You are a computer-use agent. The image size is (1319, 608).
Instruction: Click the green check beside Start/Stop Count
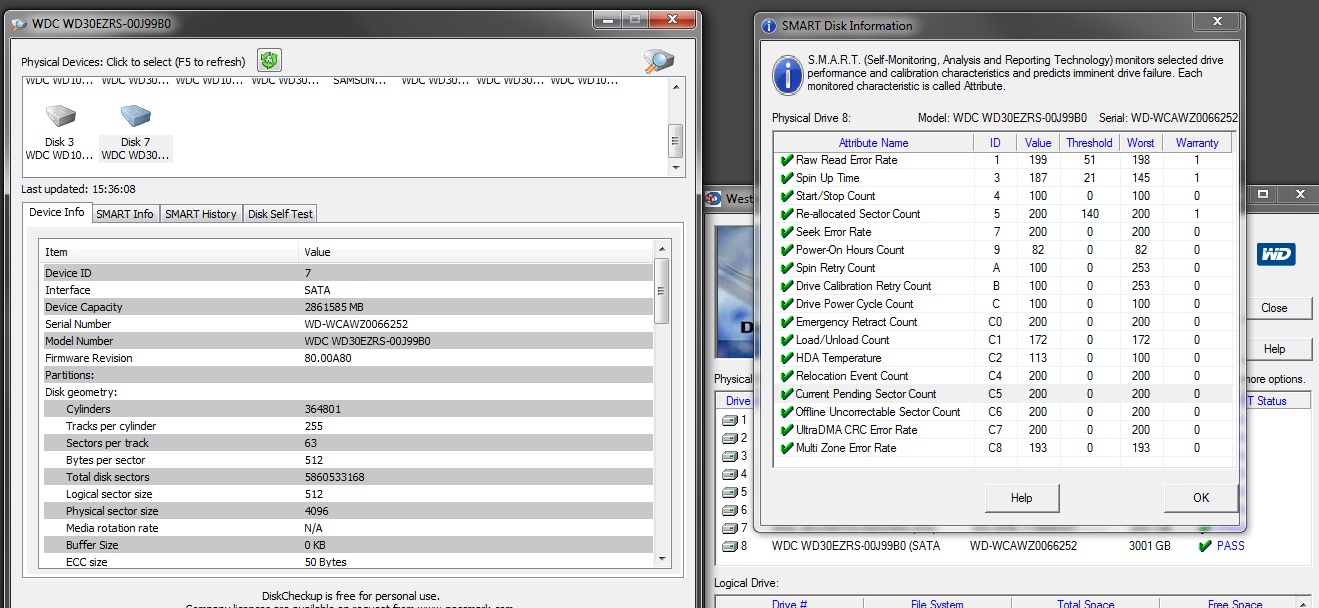click(787, 196)
